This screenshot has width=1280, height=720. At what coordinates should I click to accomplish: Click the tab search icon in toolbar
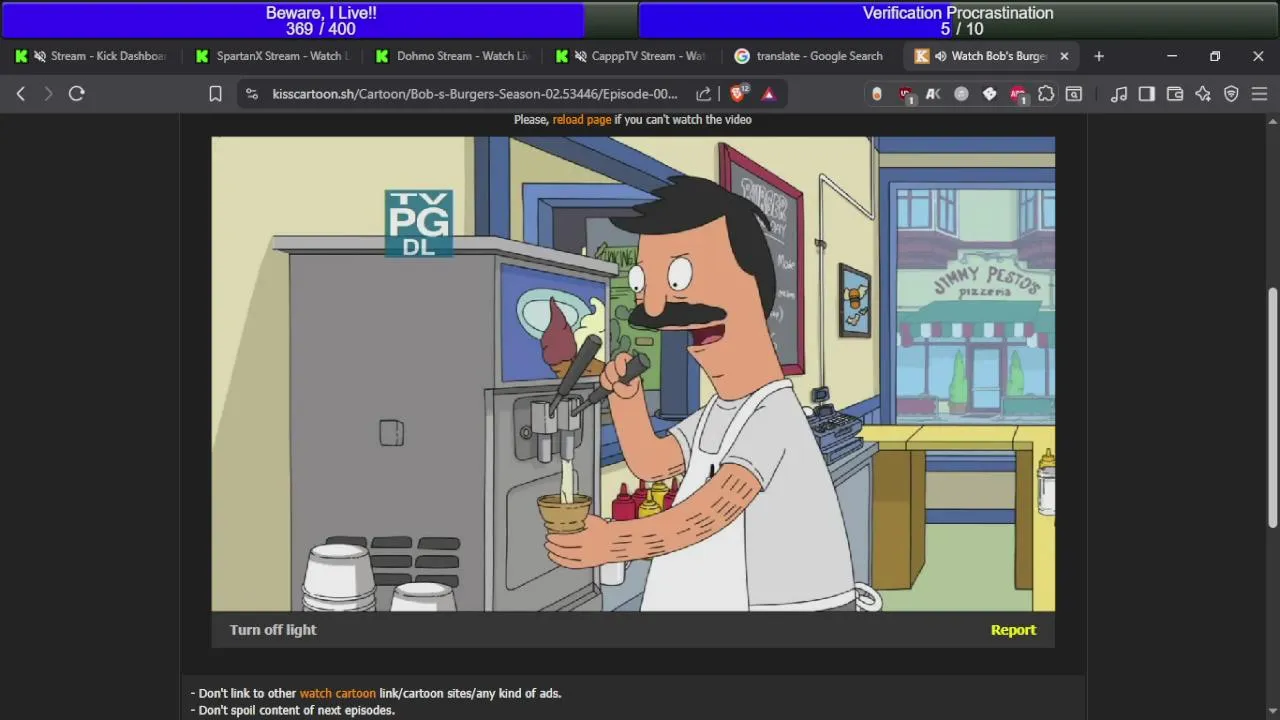point(1074,94)
